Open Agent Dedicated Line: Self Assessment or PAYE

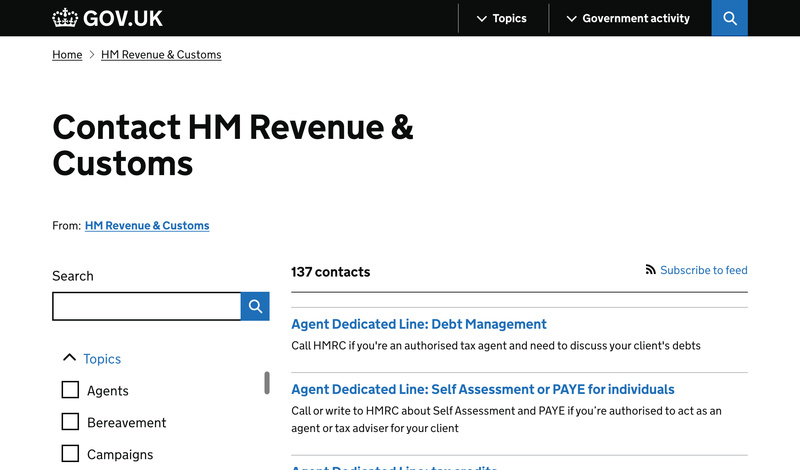483,389
